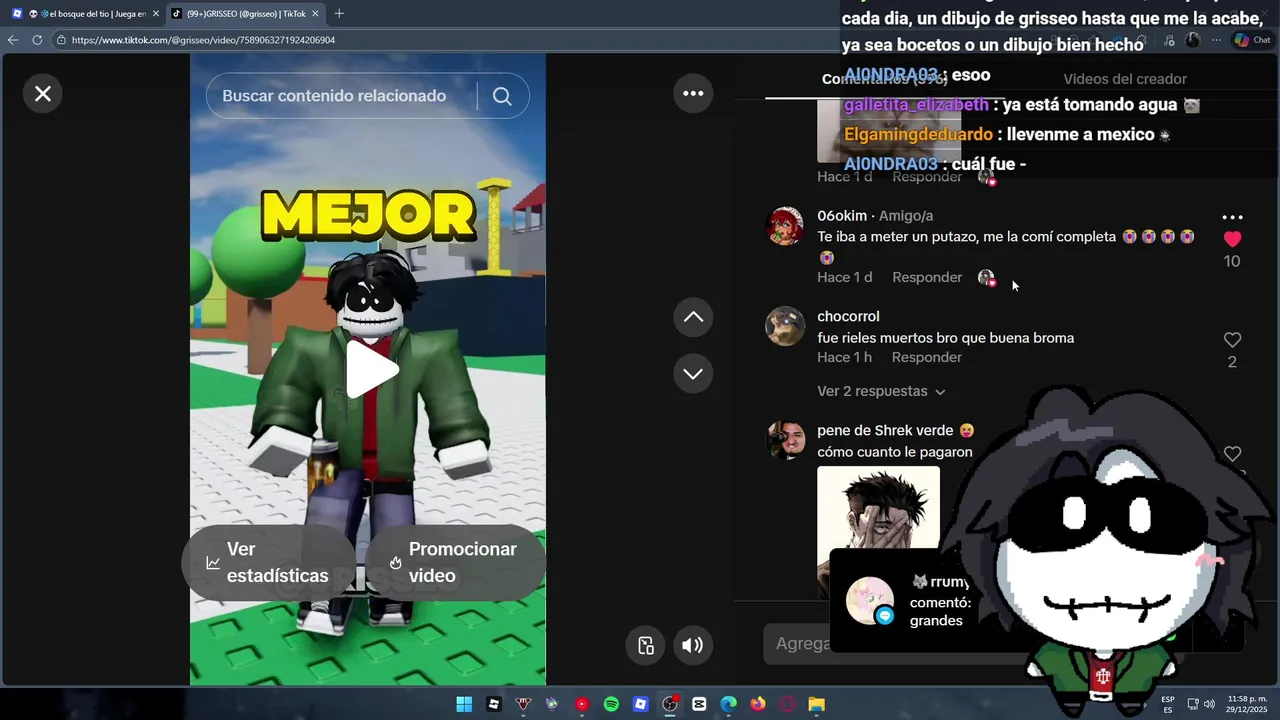1280x720 pixels.
Task: Click the liker avatar under 06okim's comment
Action: [986, 278]
